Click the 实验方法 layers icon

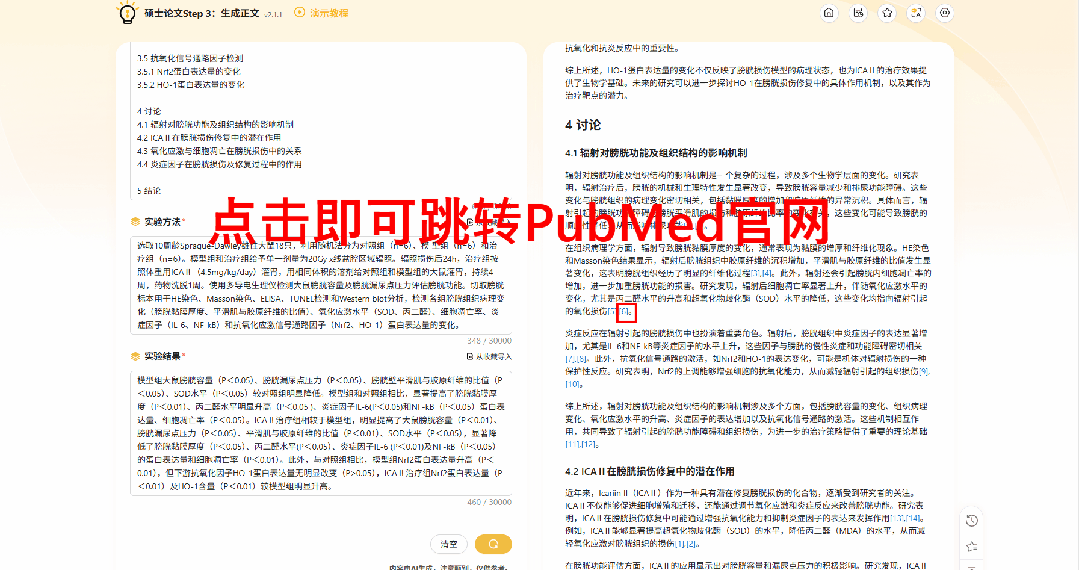click(136, 222)
